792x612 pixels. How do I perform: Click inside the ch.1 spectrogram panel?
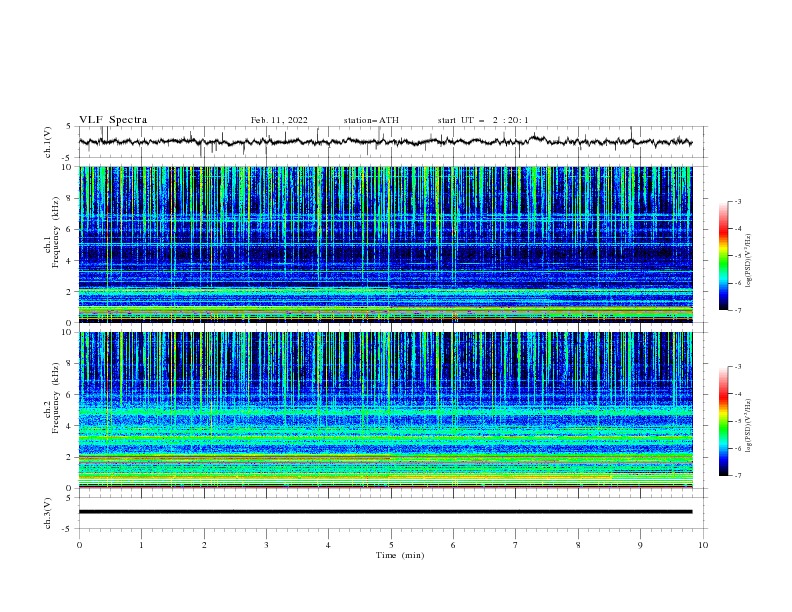pyautogui.click(x=385, y=244)
